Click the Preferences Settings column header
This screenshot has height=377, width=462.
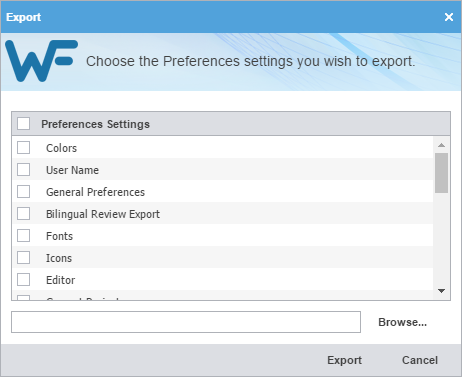click(x=95, y=124)
